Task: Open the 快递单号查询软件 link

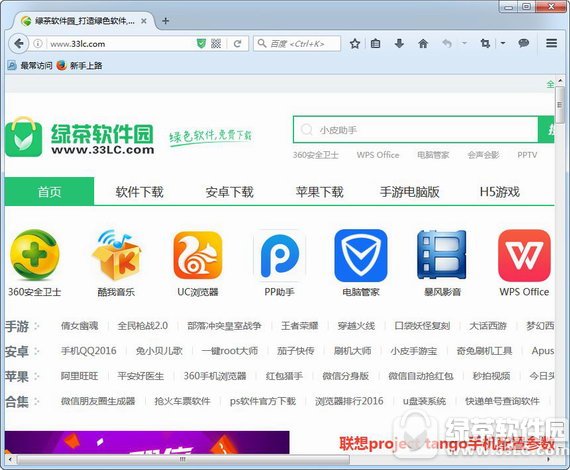Action: 502,401
